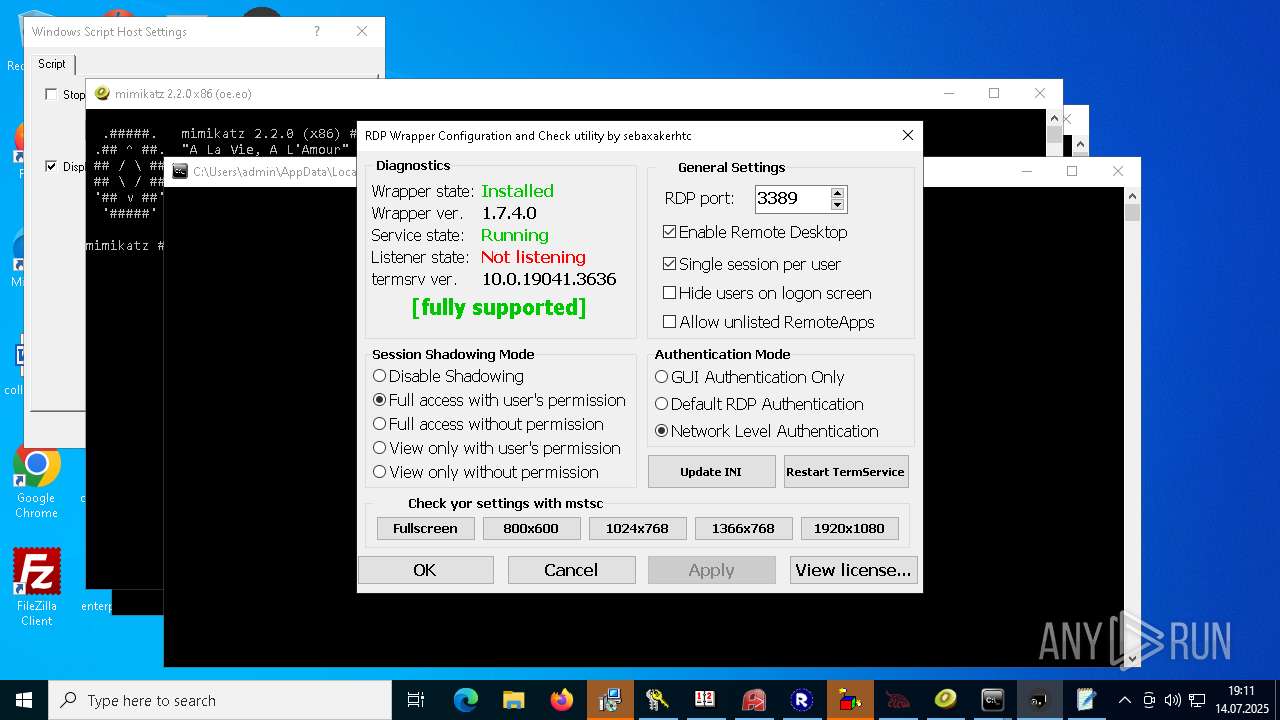Switch to the Script tab
The image size is (1280, 720).
52,64
